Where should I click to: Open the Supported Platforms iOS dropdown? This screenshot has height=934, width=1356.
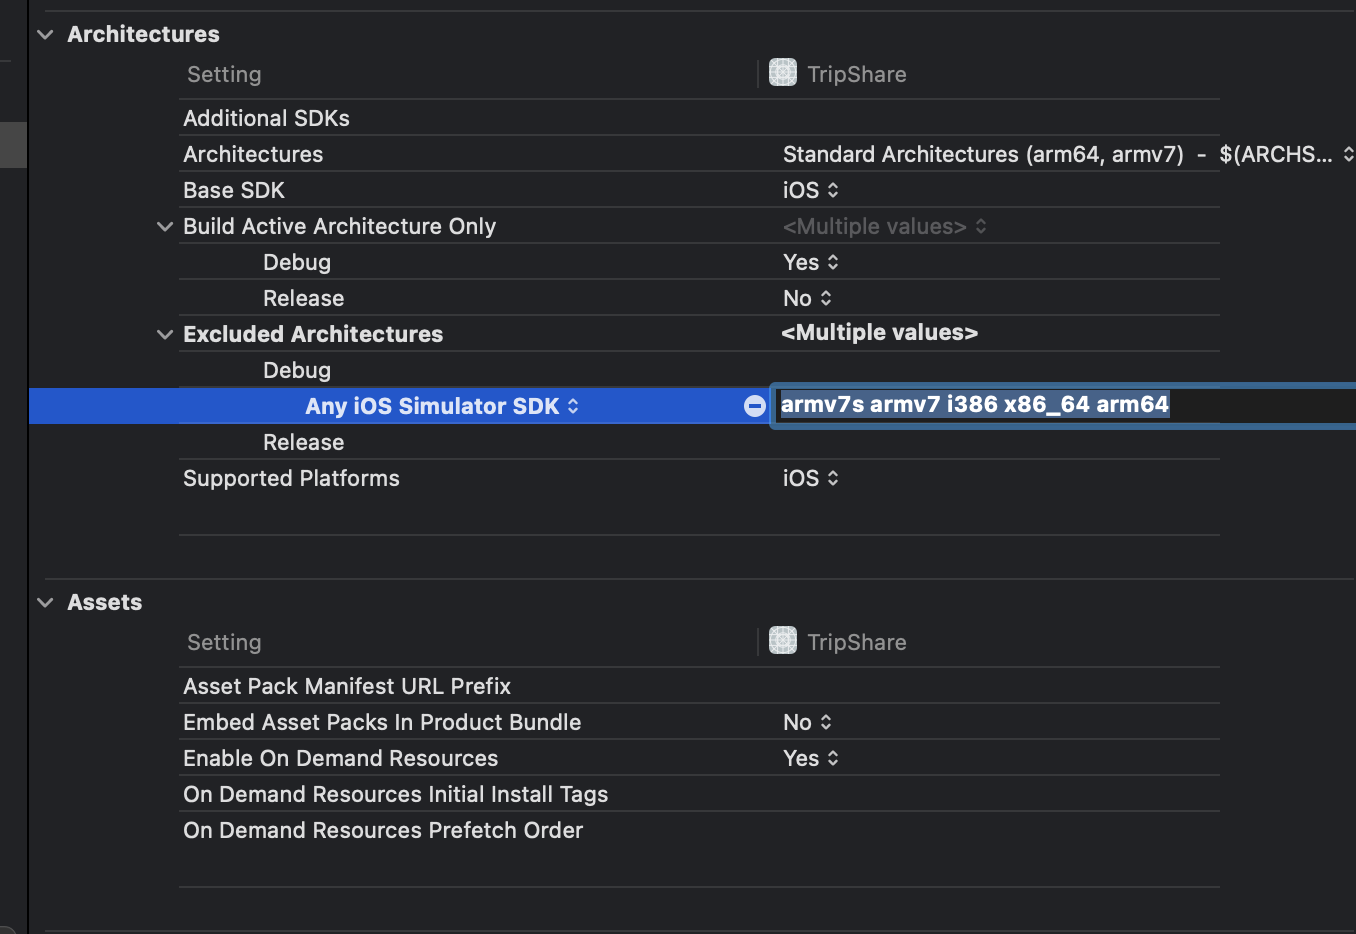810,478
